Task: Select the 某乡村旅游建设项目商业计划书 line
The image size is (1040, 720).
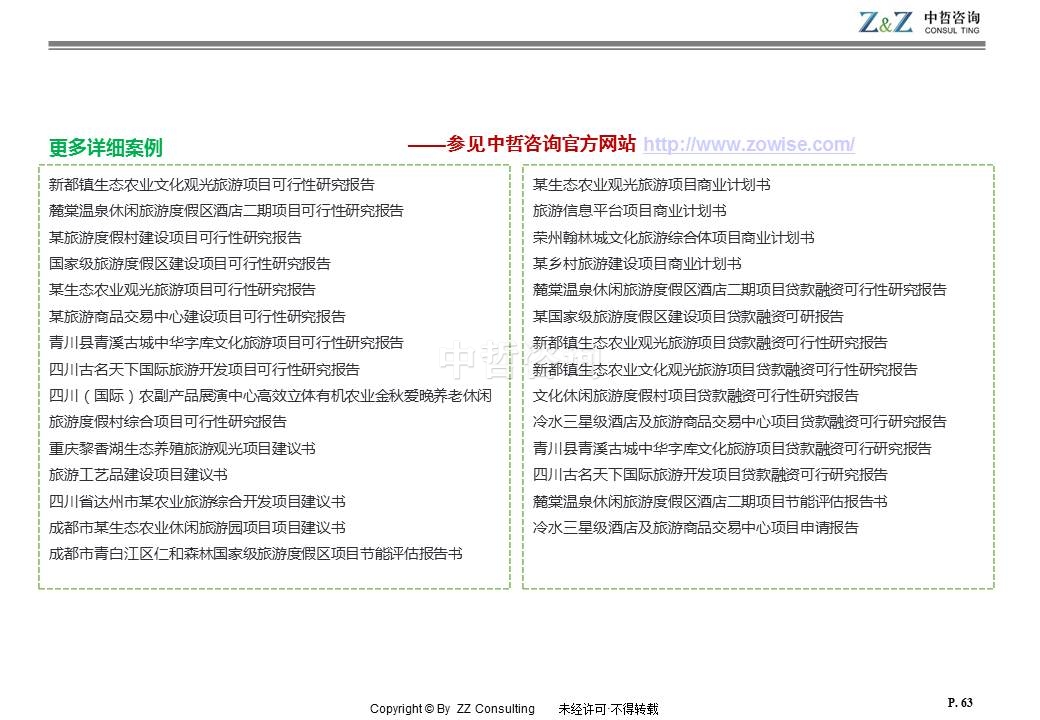Action: (x=636, y=264)
